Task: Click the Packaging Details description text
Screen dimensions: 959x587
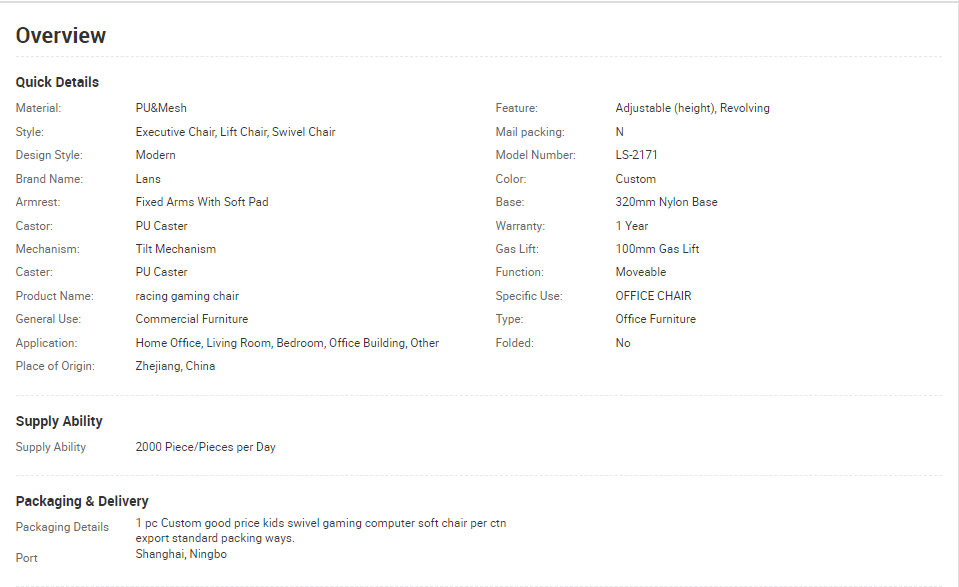Action: (x=320, y=531)
